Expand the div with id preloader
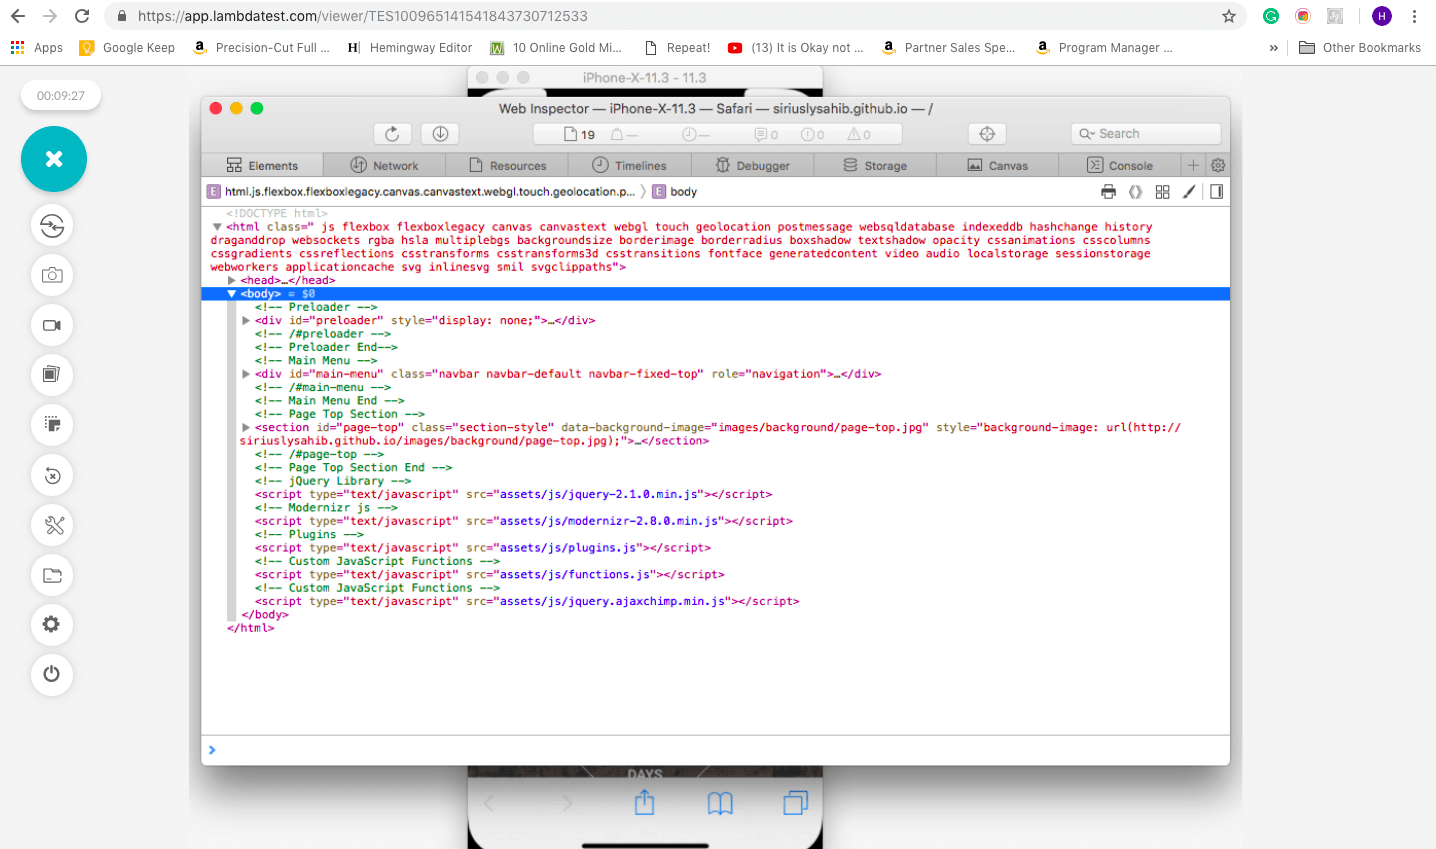 pos(245,320)
